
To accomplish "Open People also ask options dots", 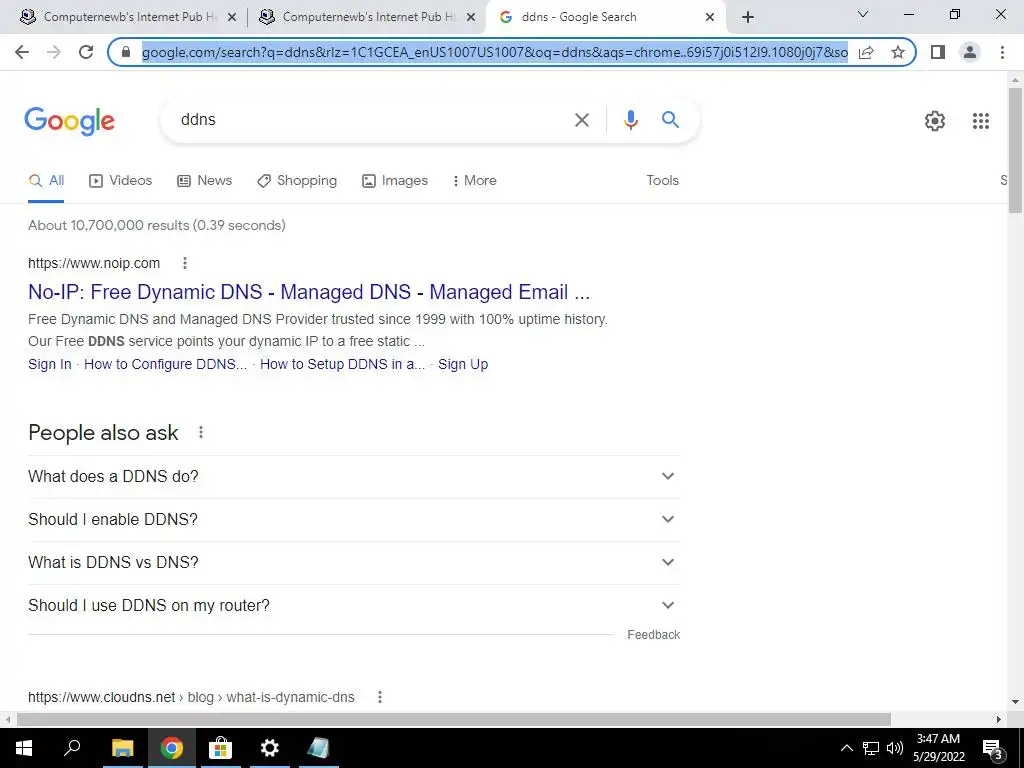I will (x=201, y=432).
